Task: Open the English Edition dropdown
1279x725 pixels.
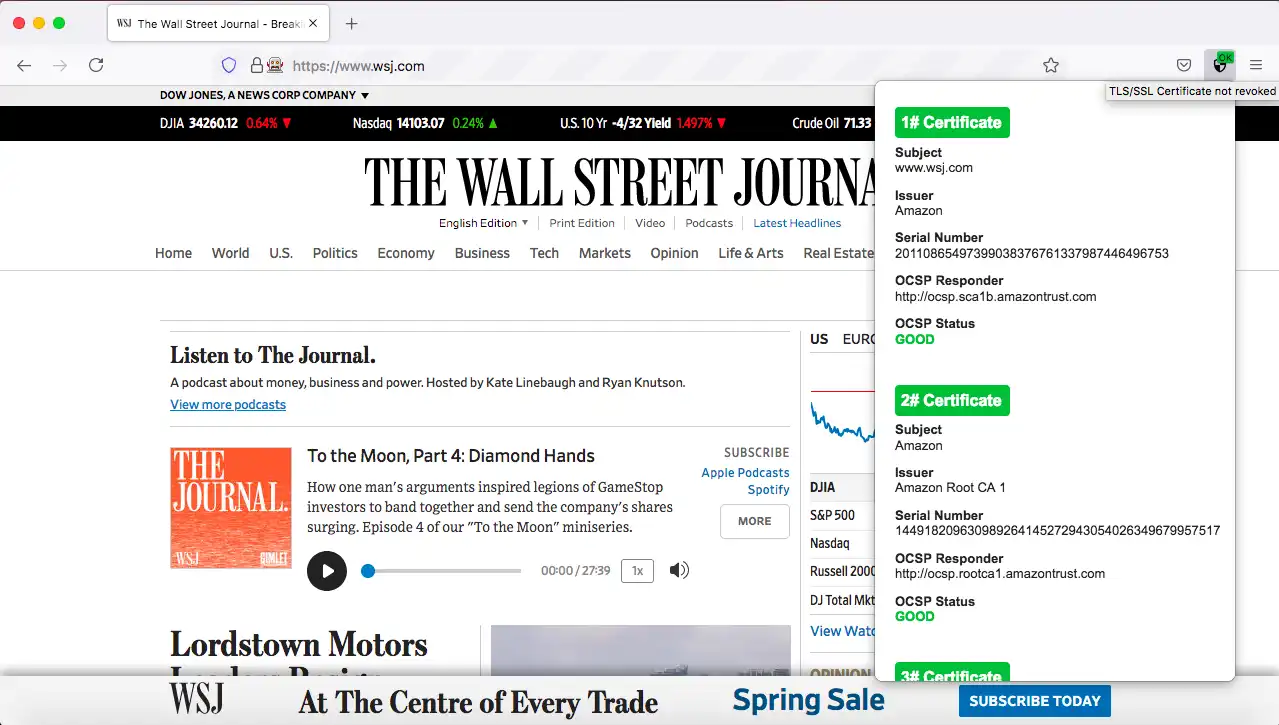Action: [x=483, y=223]
